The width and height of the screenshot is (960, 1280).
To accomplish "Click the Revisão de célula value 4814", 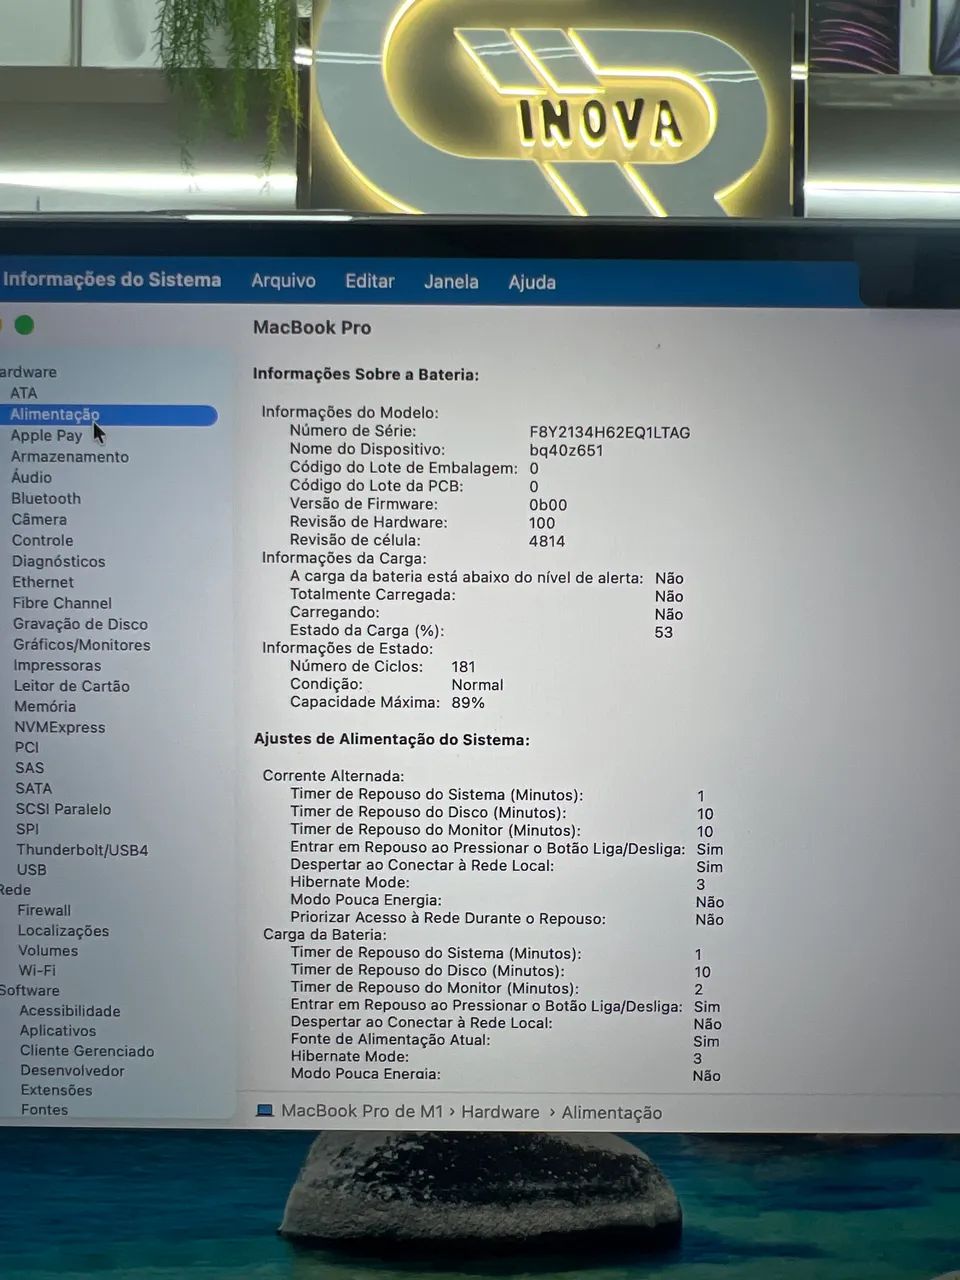I will 547,541.
